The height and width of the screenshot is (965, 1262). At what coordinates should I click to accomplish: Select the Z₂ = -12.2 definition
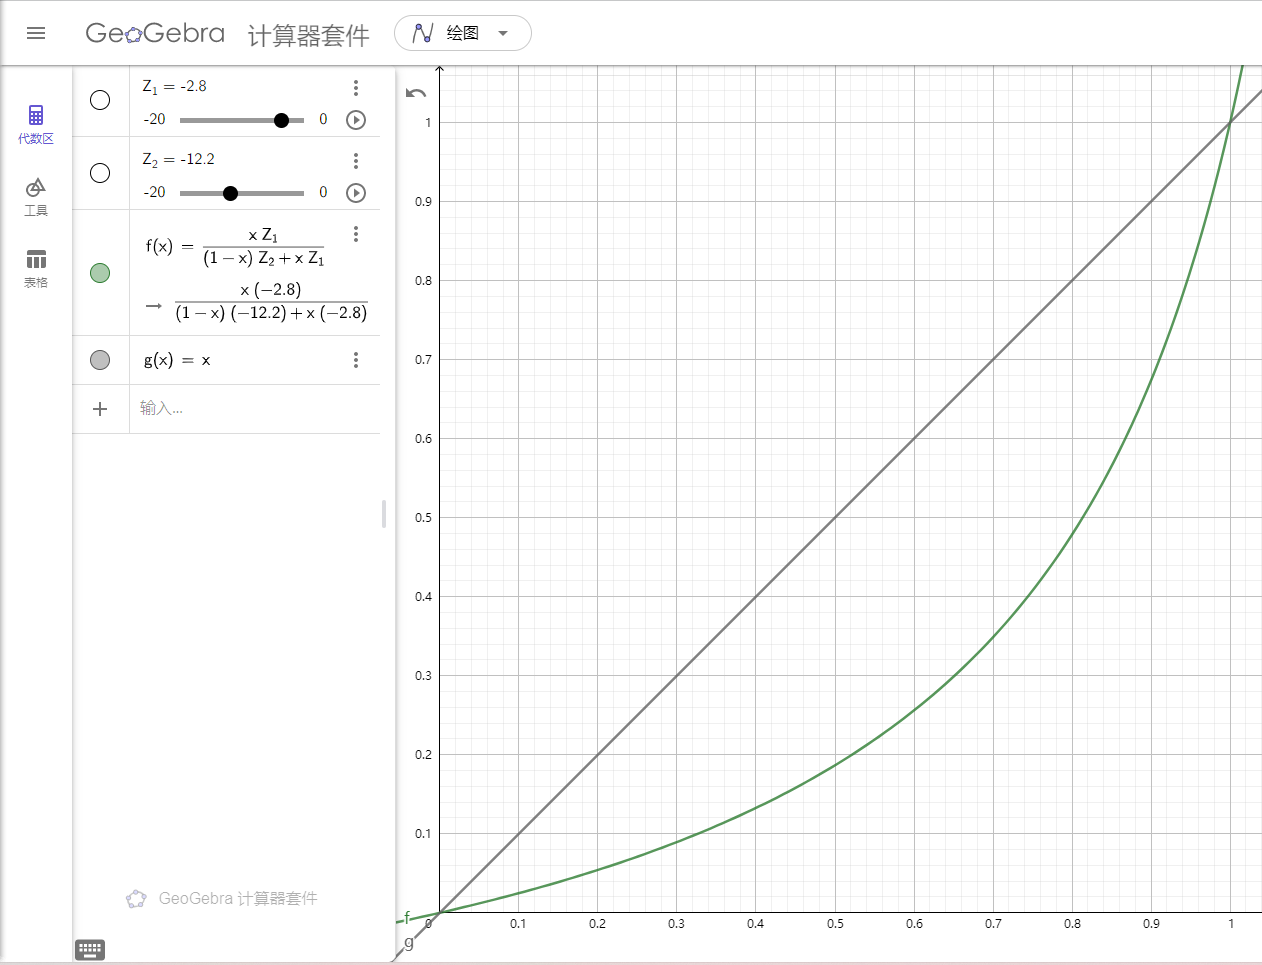[x=179, y=160]
